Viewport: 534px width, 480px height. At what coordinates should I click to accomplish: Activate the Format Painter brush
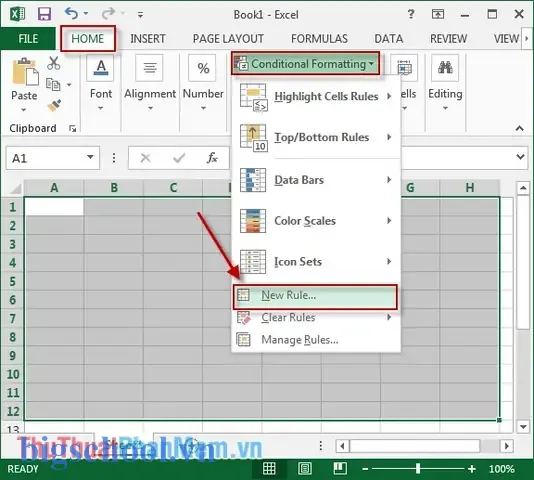point(54,105)
